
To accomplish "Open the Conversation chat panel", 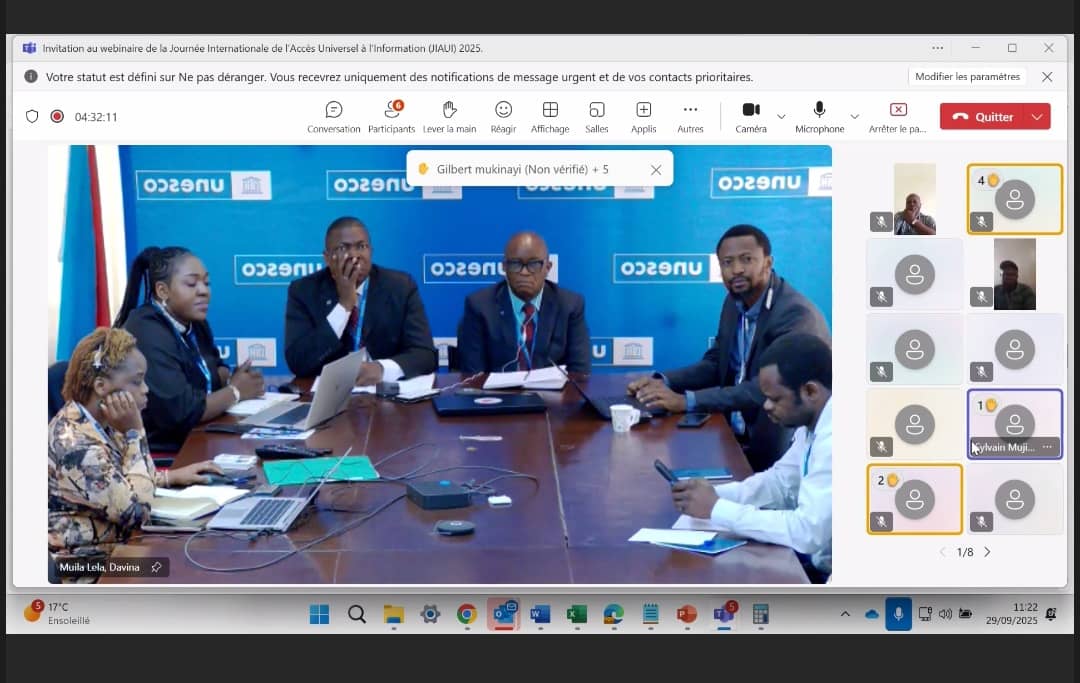I will point(333,116).
